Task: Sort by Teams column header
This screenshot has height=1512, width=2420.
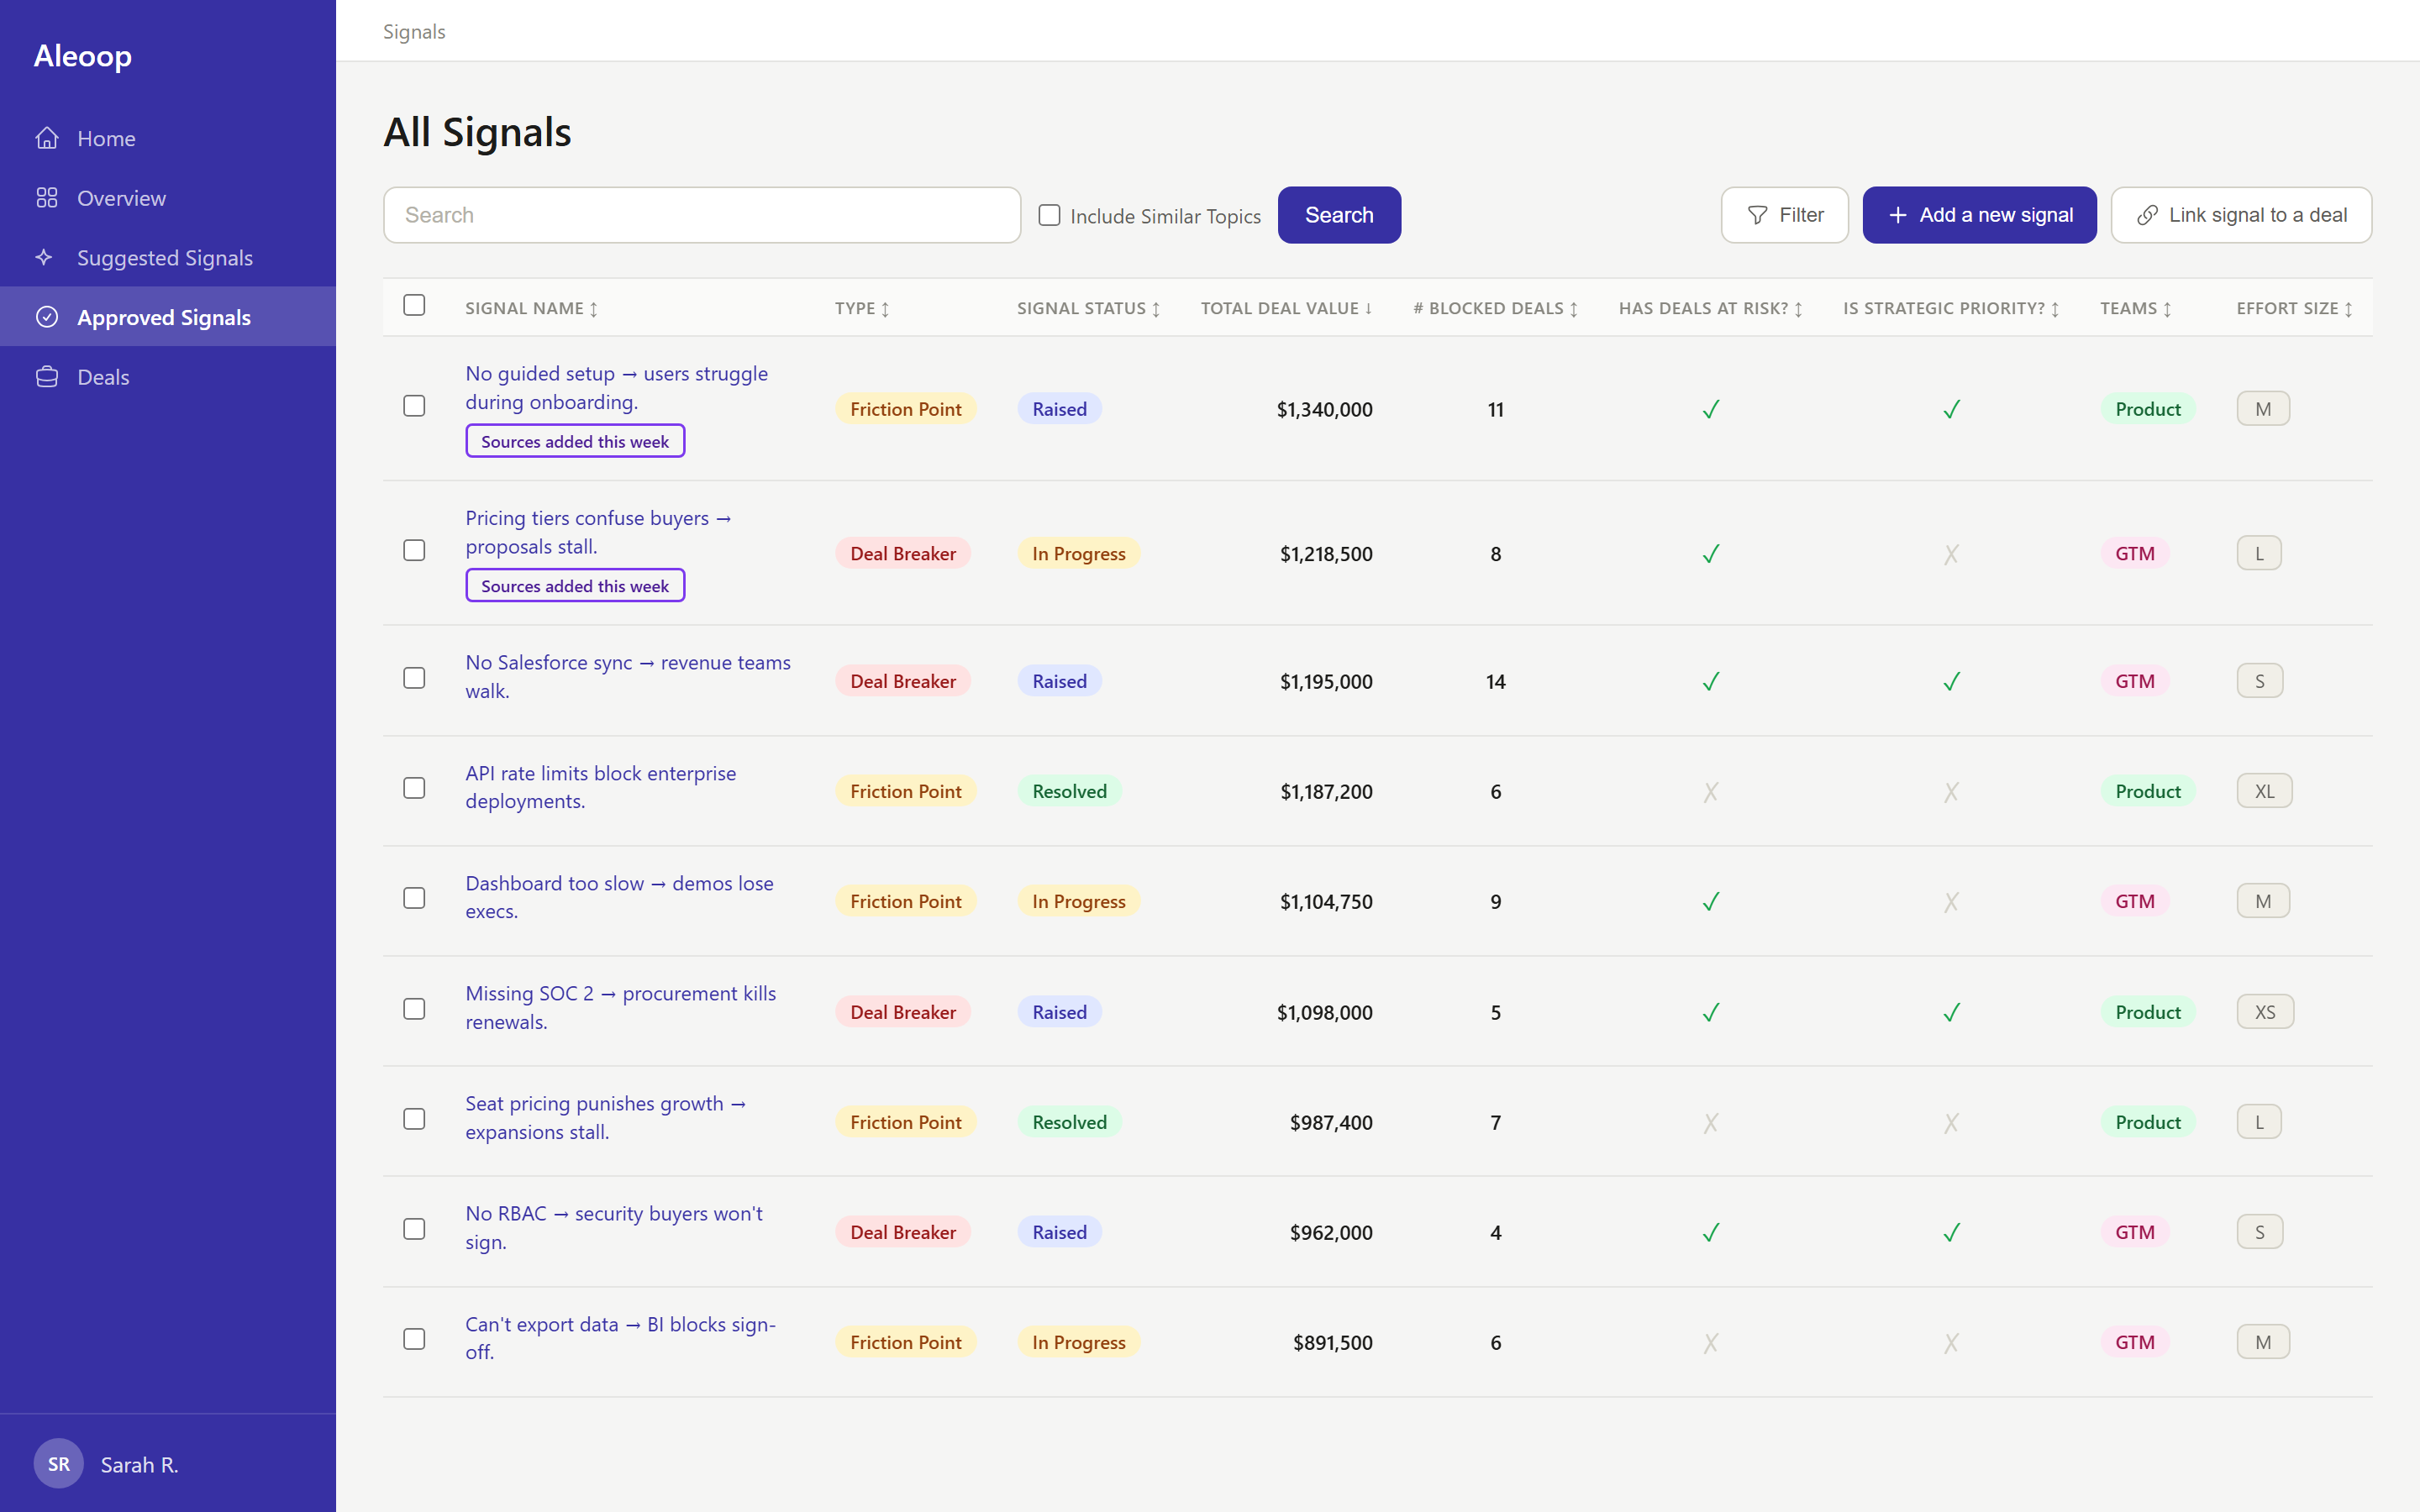Action: click(2135, 308)
